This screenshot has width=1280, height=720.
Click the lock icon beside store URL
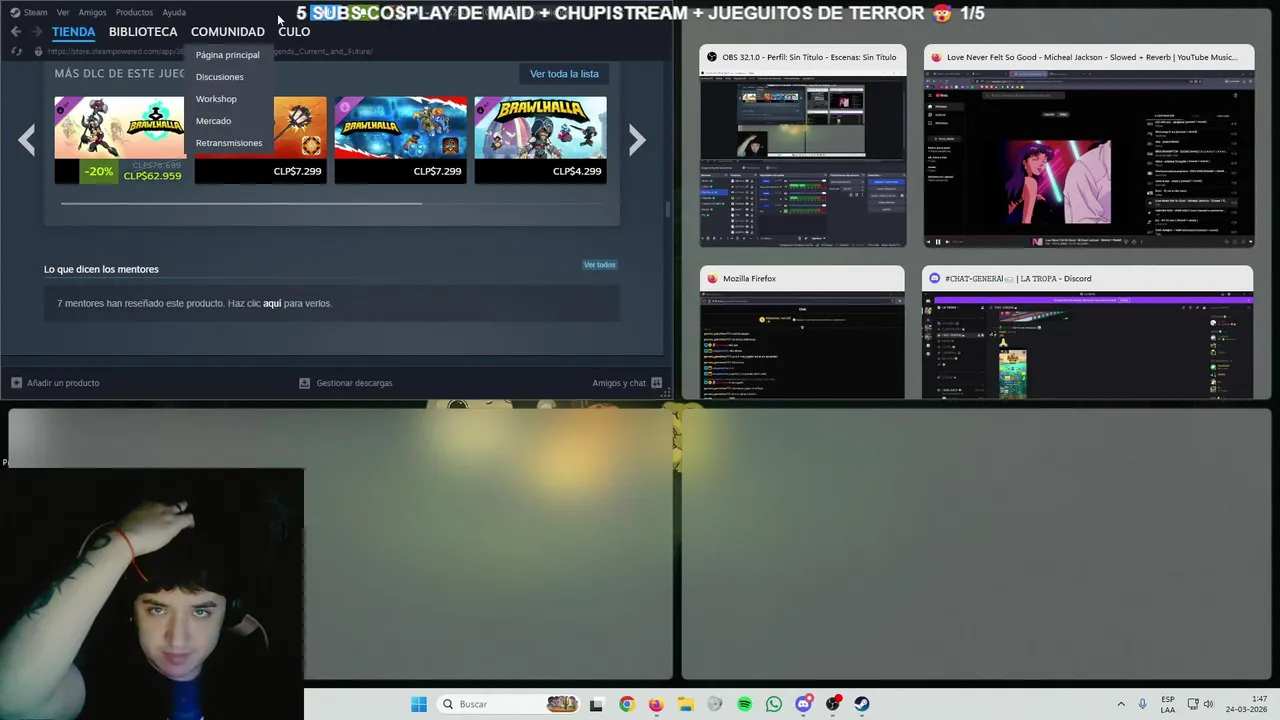click(38, 51)
